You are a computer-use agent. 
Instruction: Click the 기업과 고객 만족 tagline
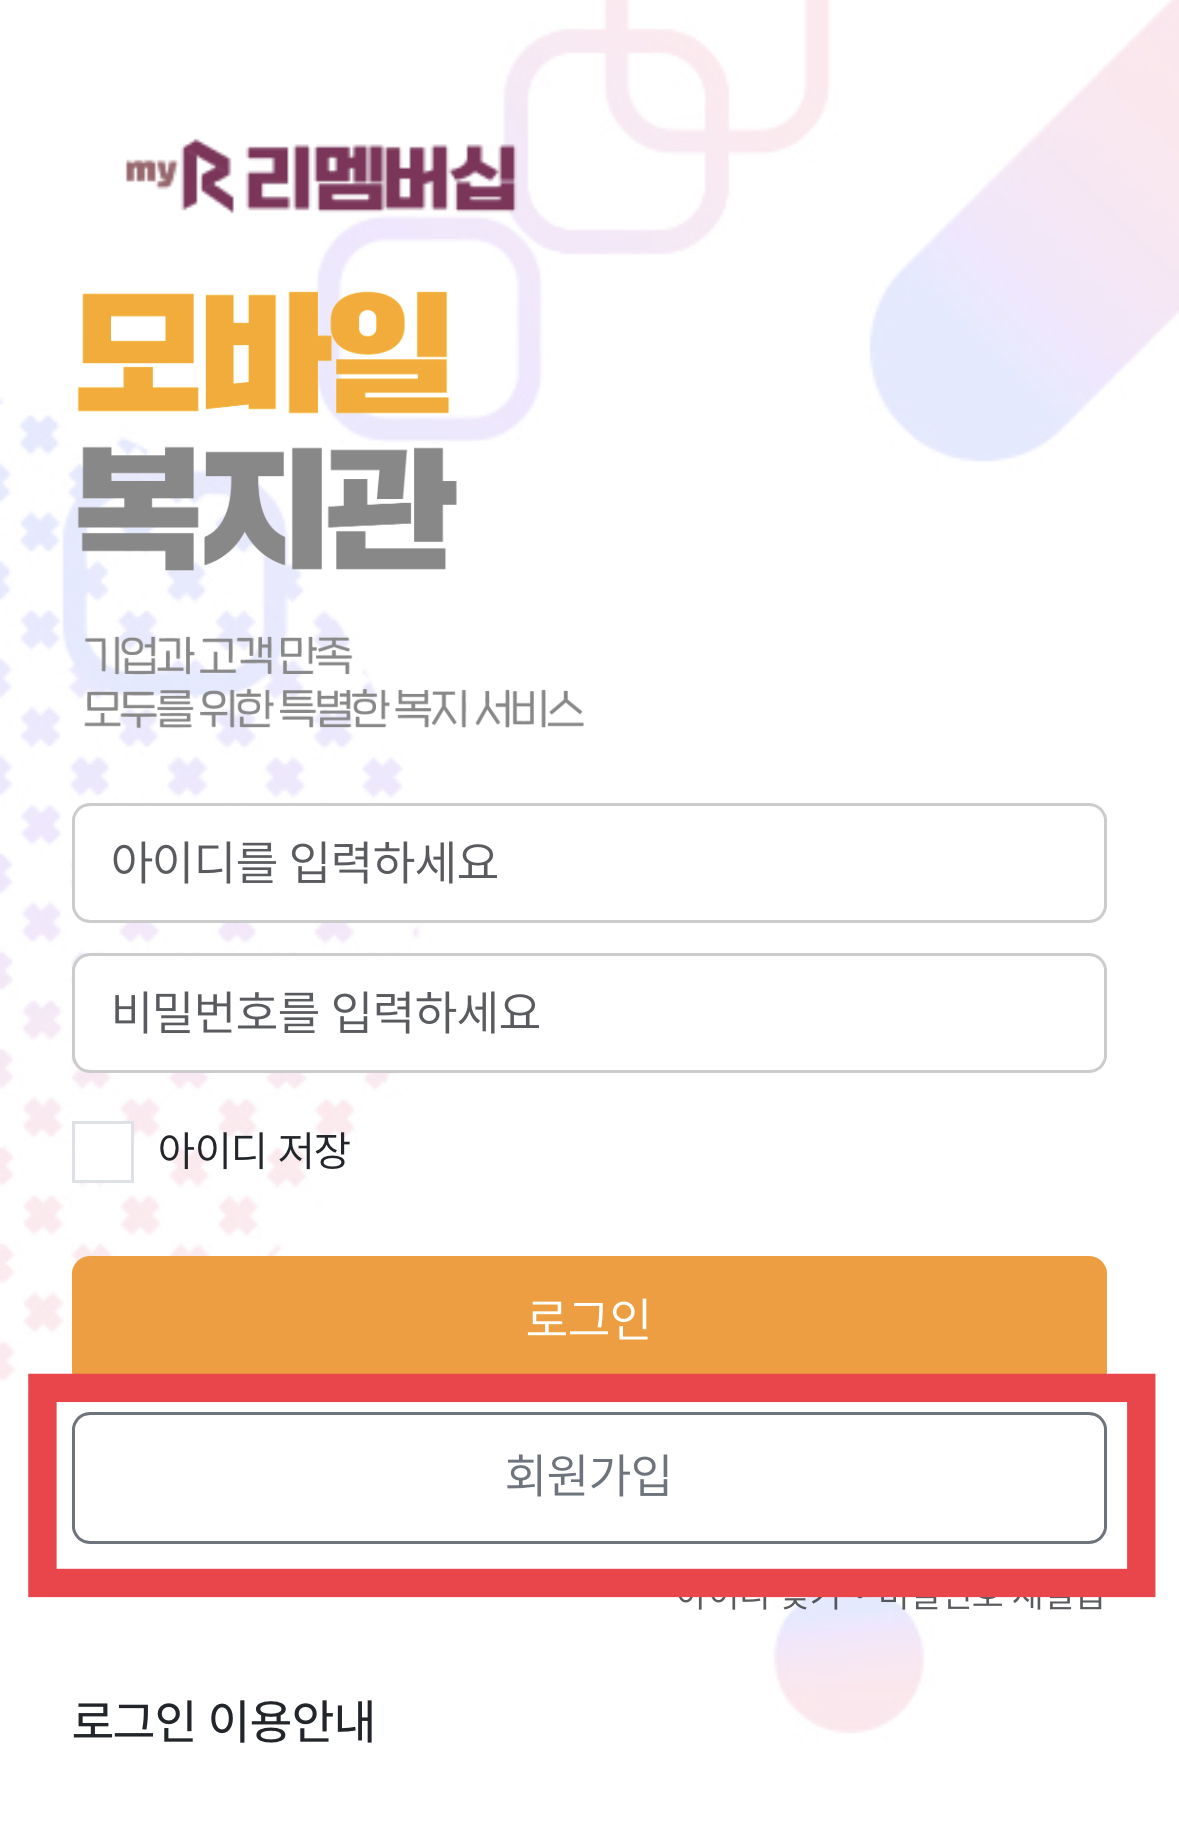pos(218,655)
